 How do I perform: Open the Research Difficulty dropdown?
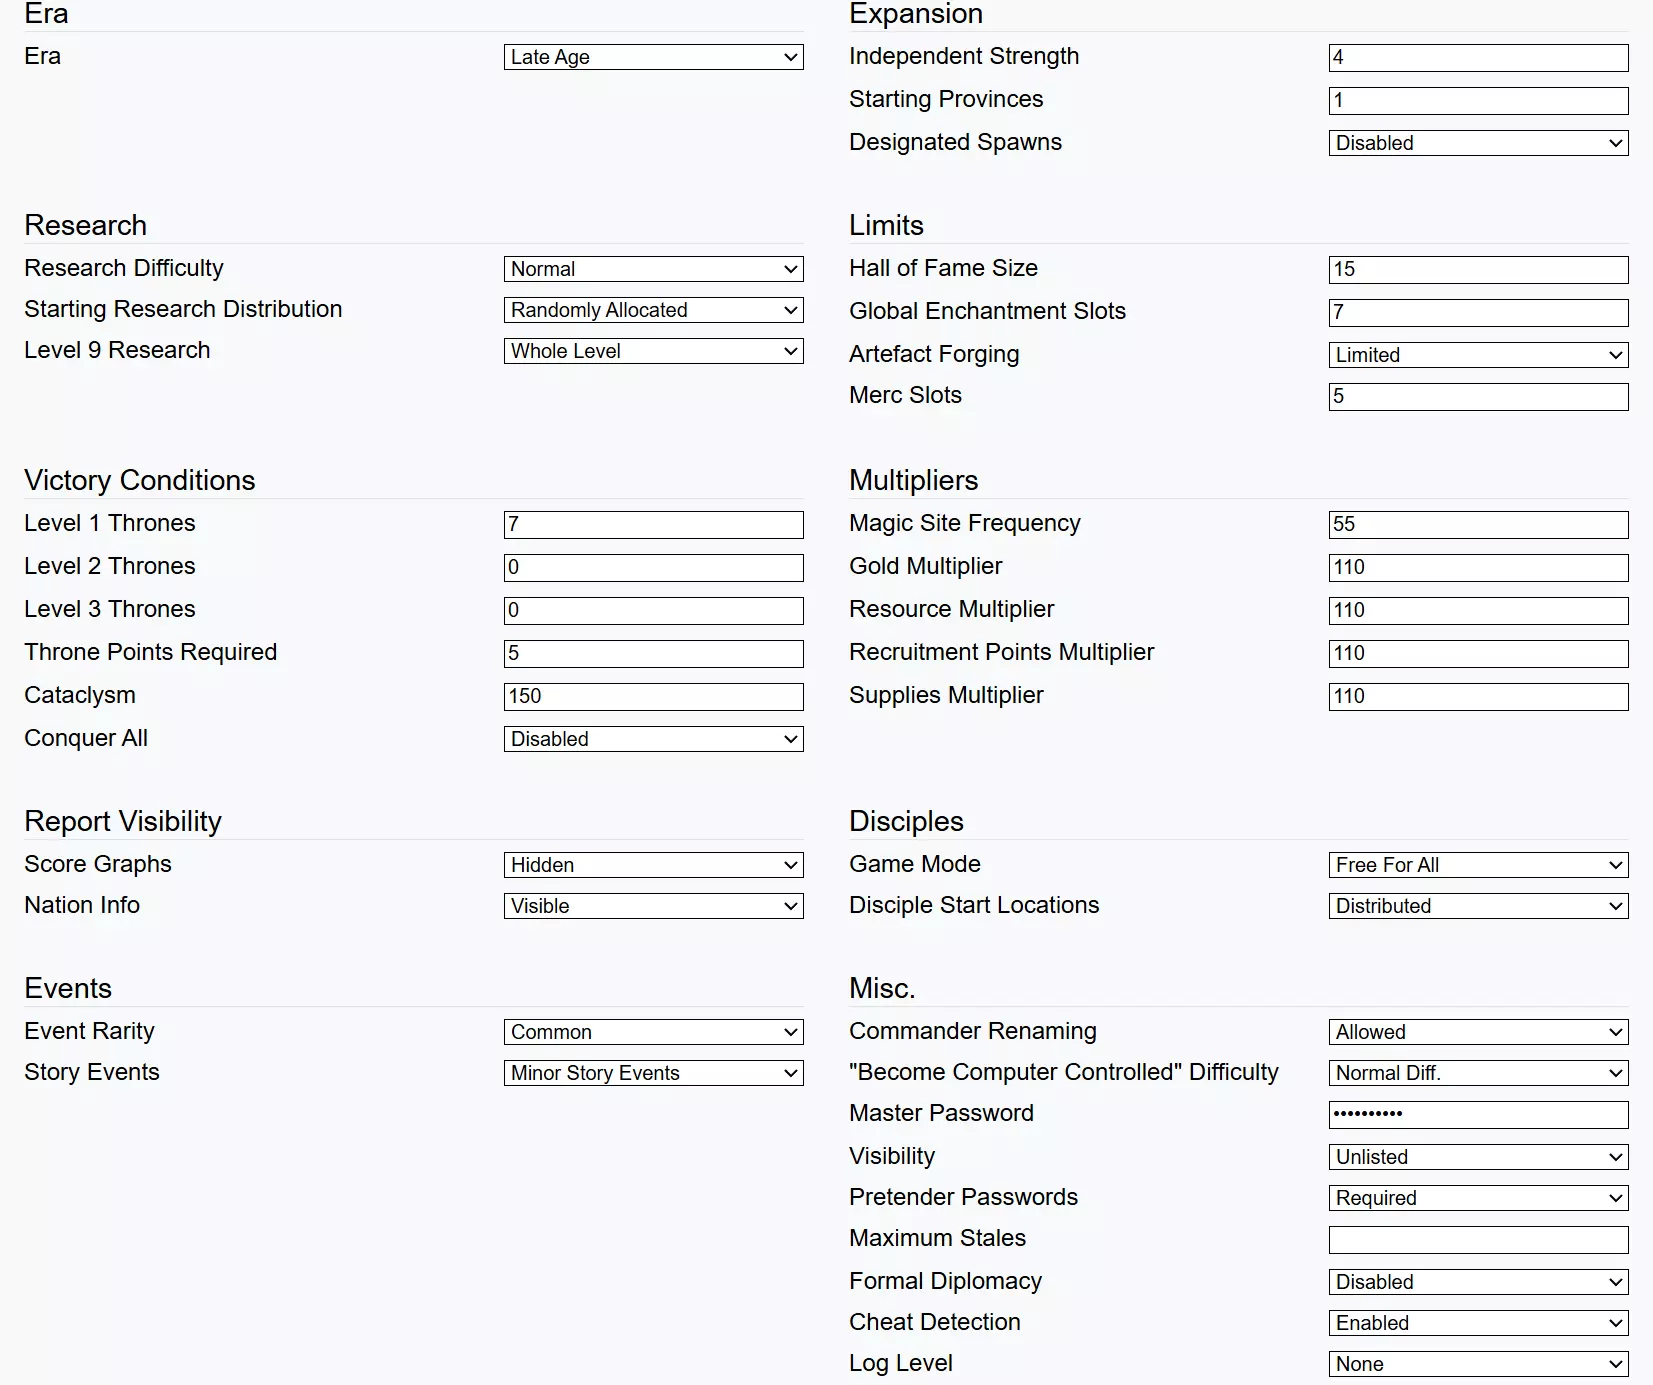click(x=653, y=269)
